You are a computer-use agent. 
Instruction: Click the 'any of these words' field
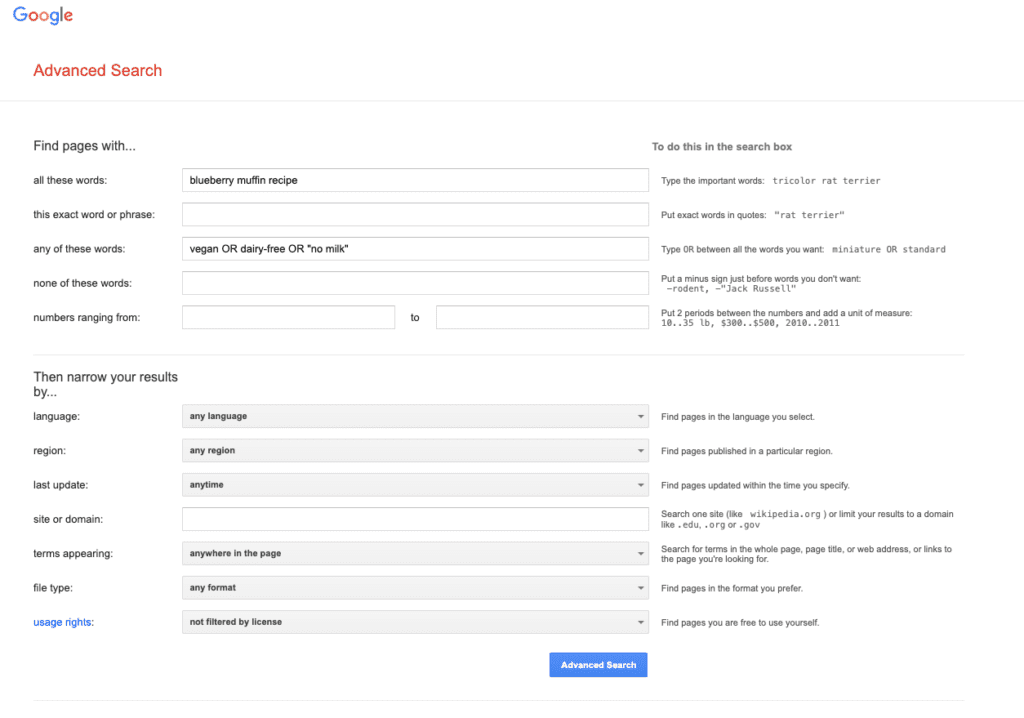tap(415, 249)
